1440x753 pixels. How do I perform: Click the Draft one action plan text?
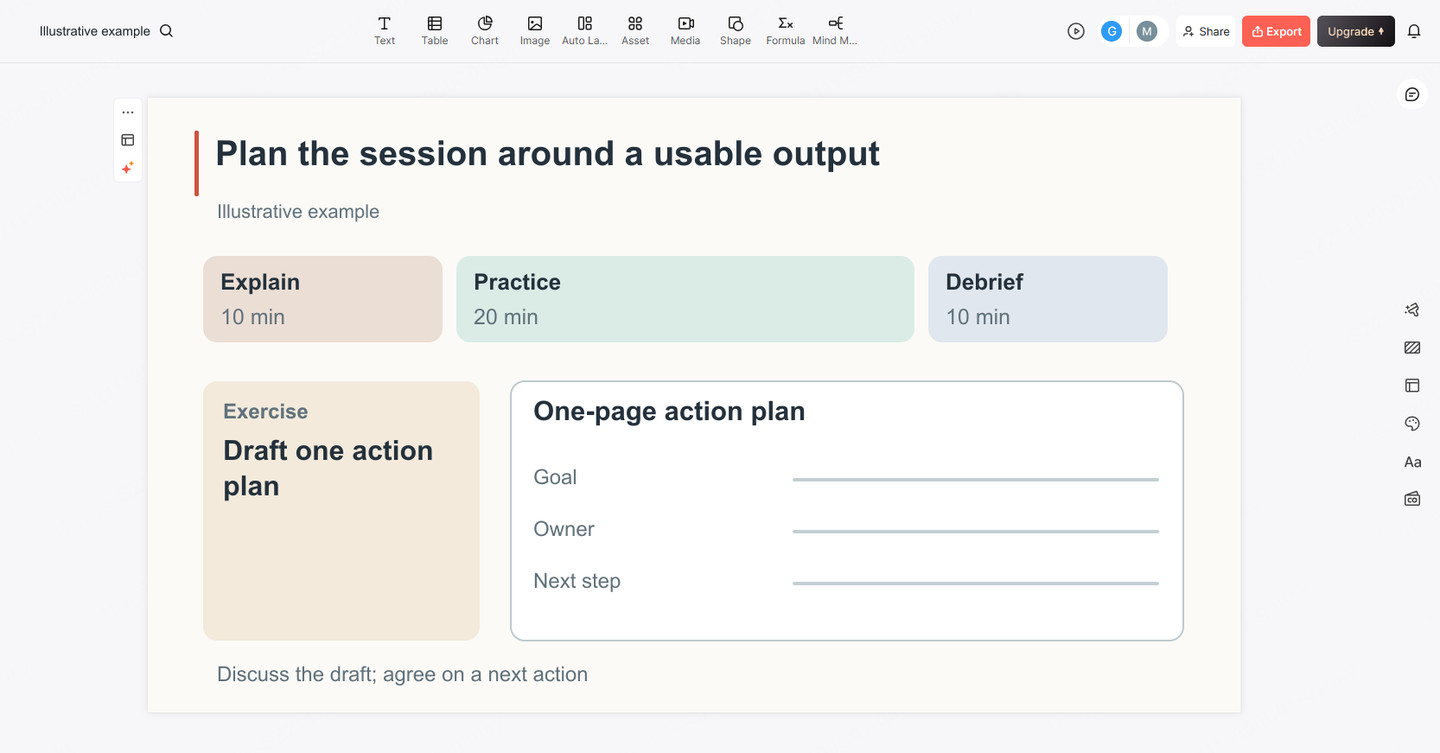(x=328, y=468)
